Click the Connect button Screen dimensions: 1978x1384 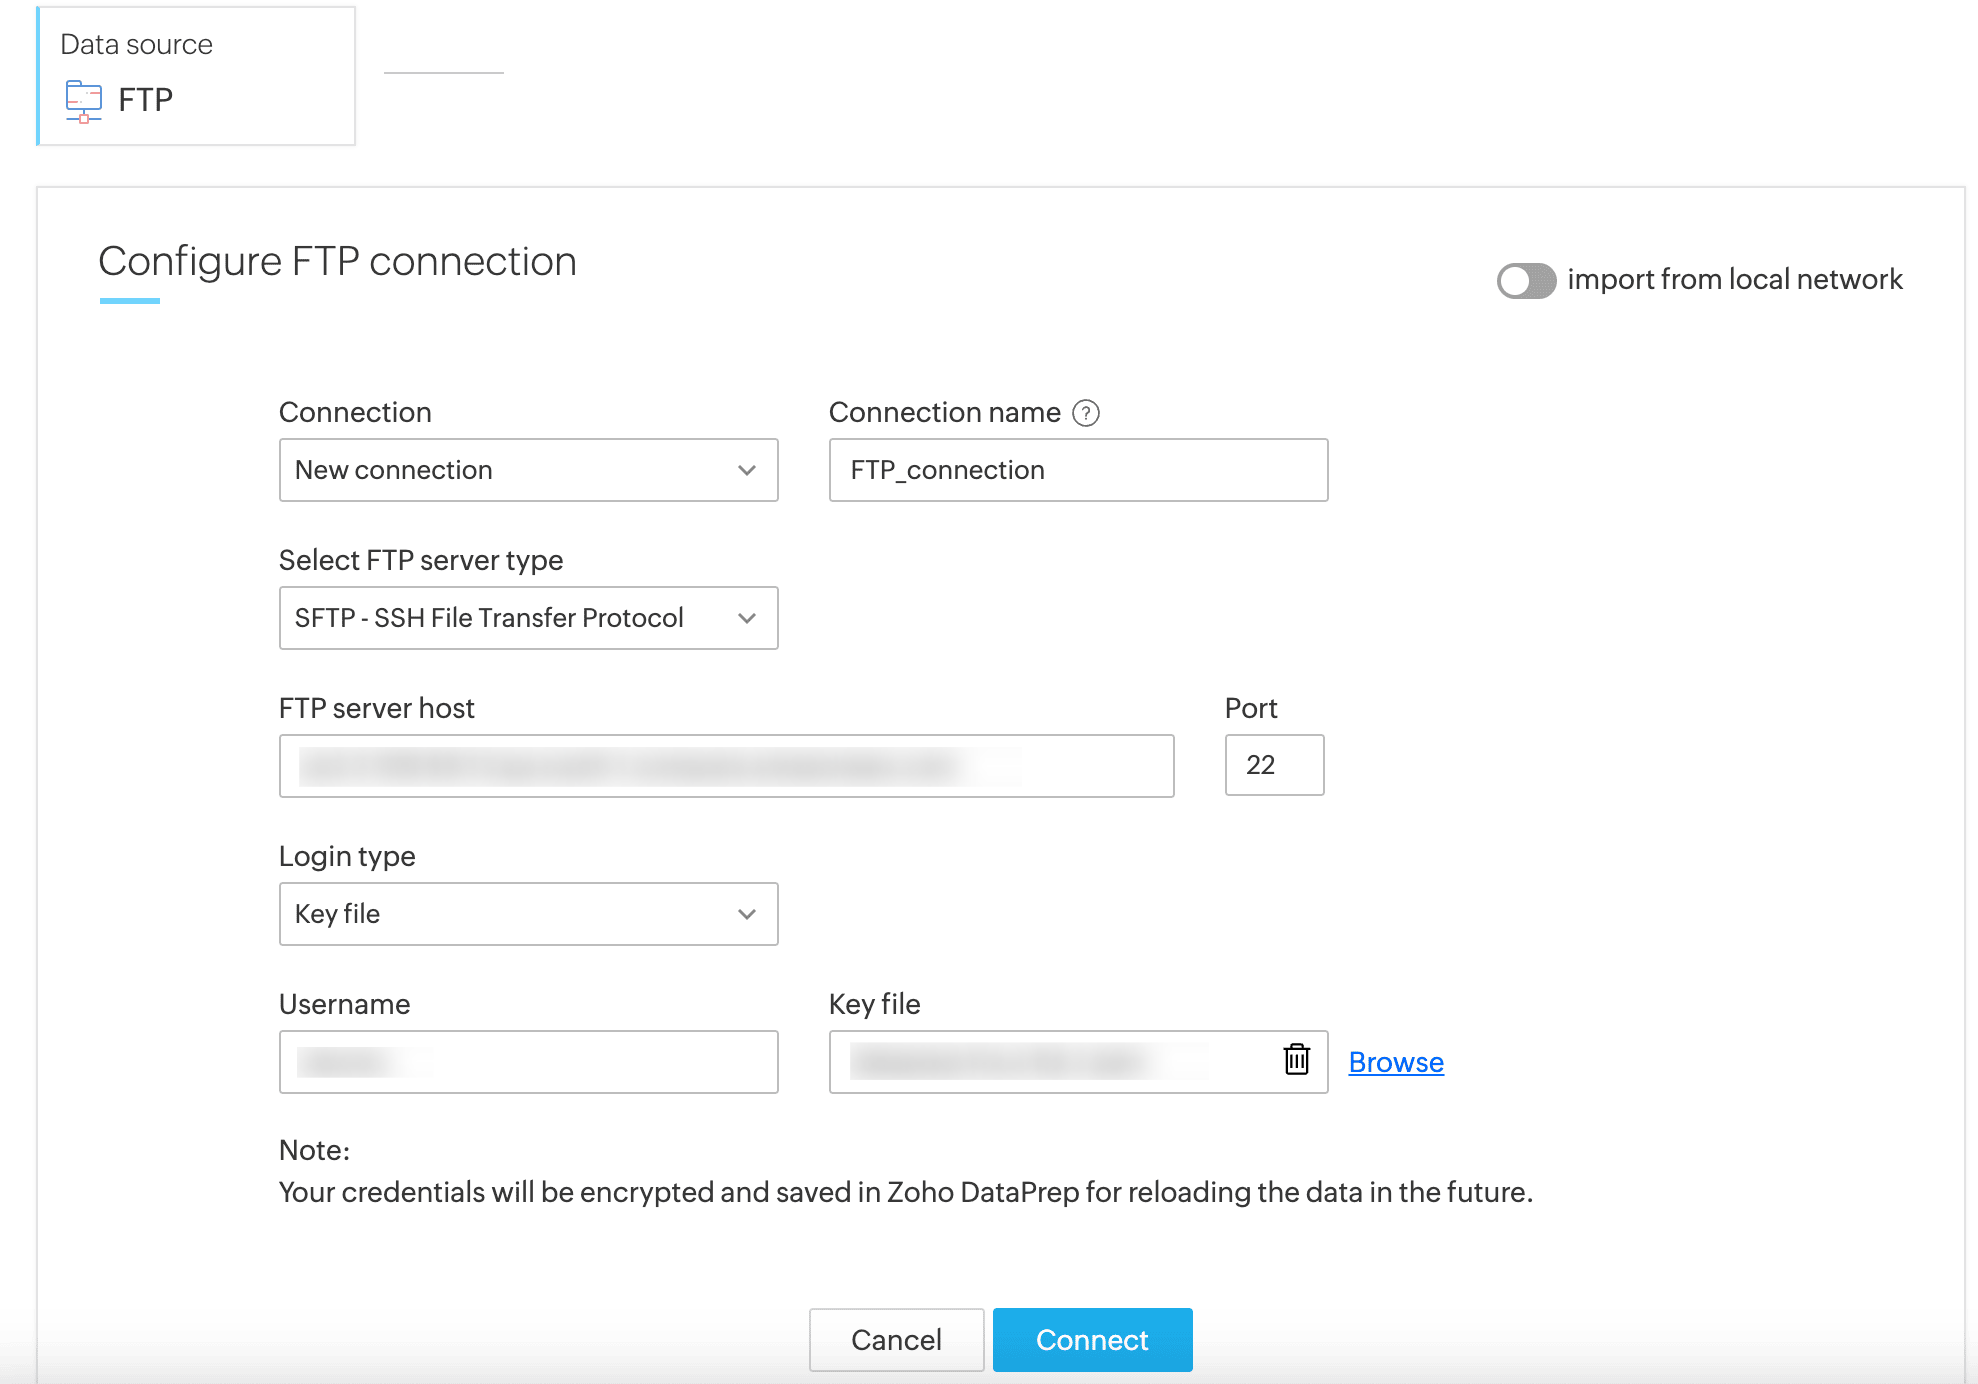[1092, 1340]
